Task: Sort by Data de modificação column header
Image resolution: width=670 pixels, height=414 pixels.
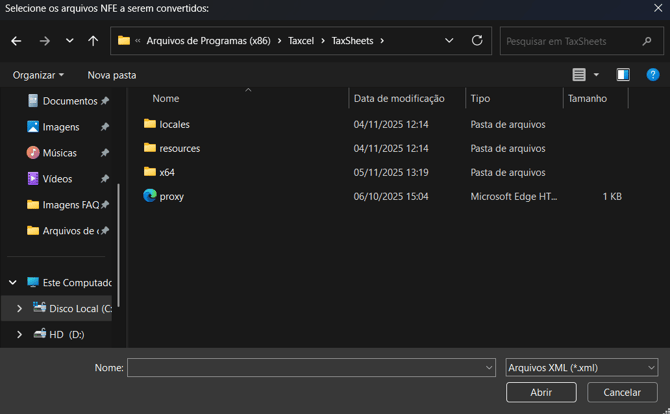Action: click(399, 99)
